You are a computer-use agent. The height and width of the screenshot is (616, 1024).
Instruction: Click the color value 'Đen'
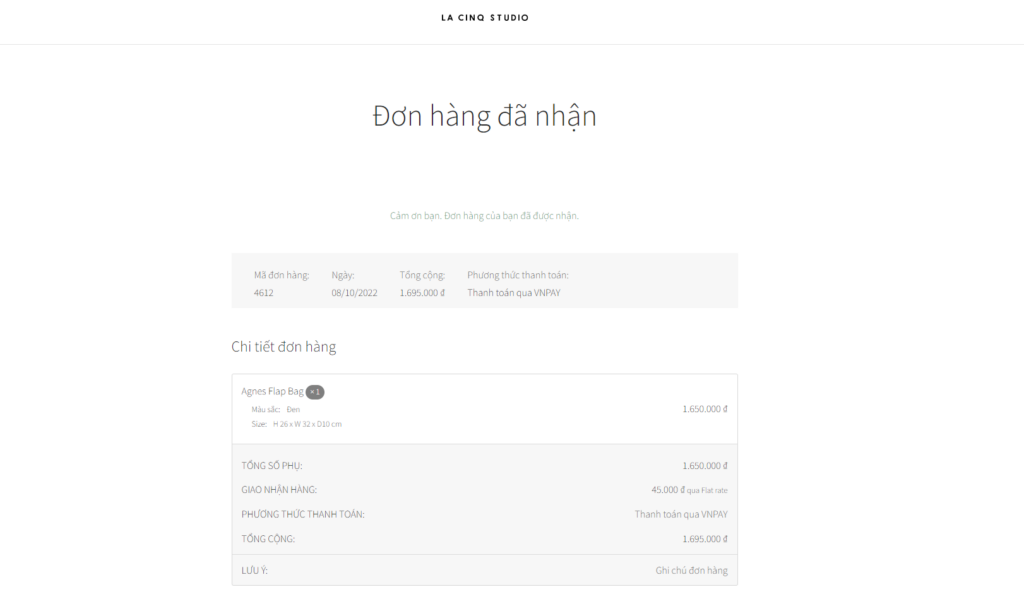(x=293, y=409)
